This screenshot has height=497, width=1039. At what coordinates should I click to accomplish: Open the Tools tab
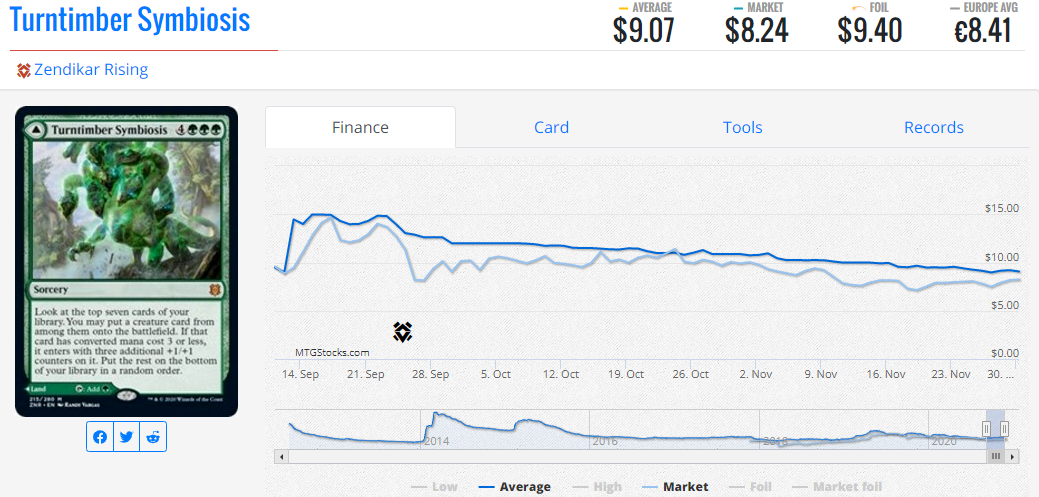[x=742, y=127]
